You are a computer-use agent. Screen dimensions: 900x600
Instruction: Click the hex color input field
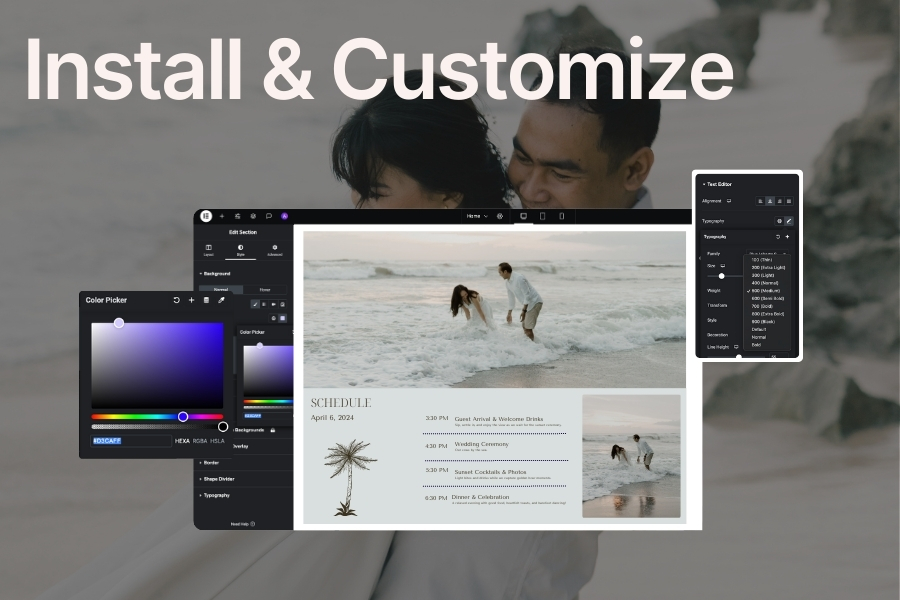coord(130,440)
